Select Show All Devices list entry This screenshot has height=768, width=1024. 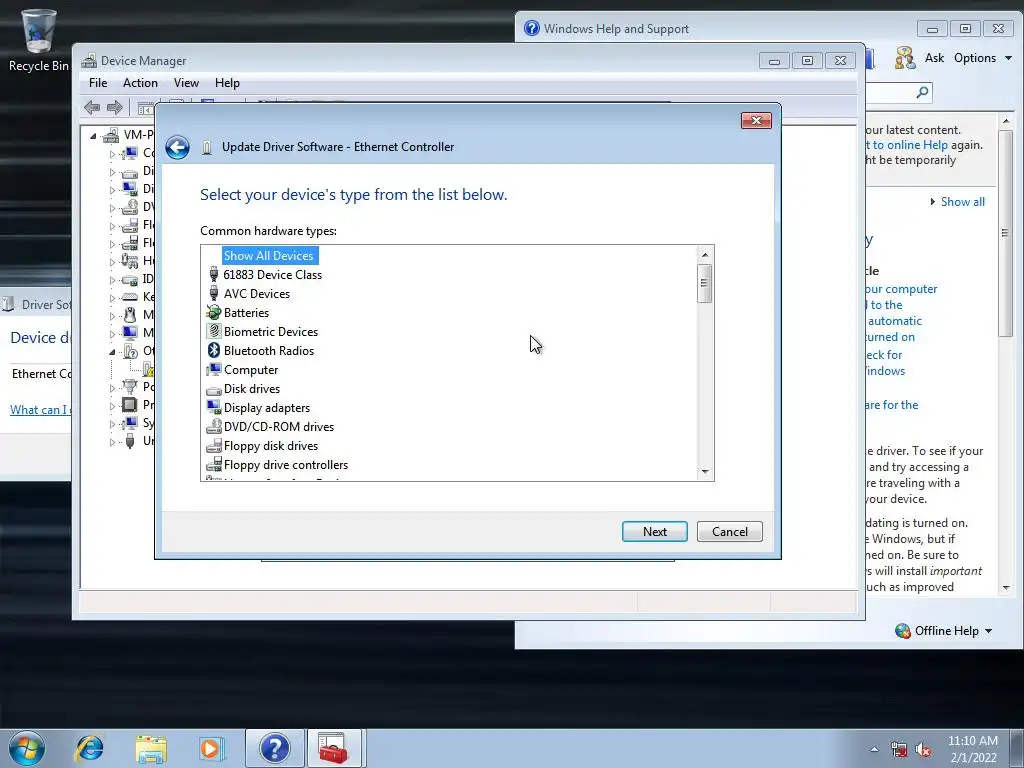[269, 255]
